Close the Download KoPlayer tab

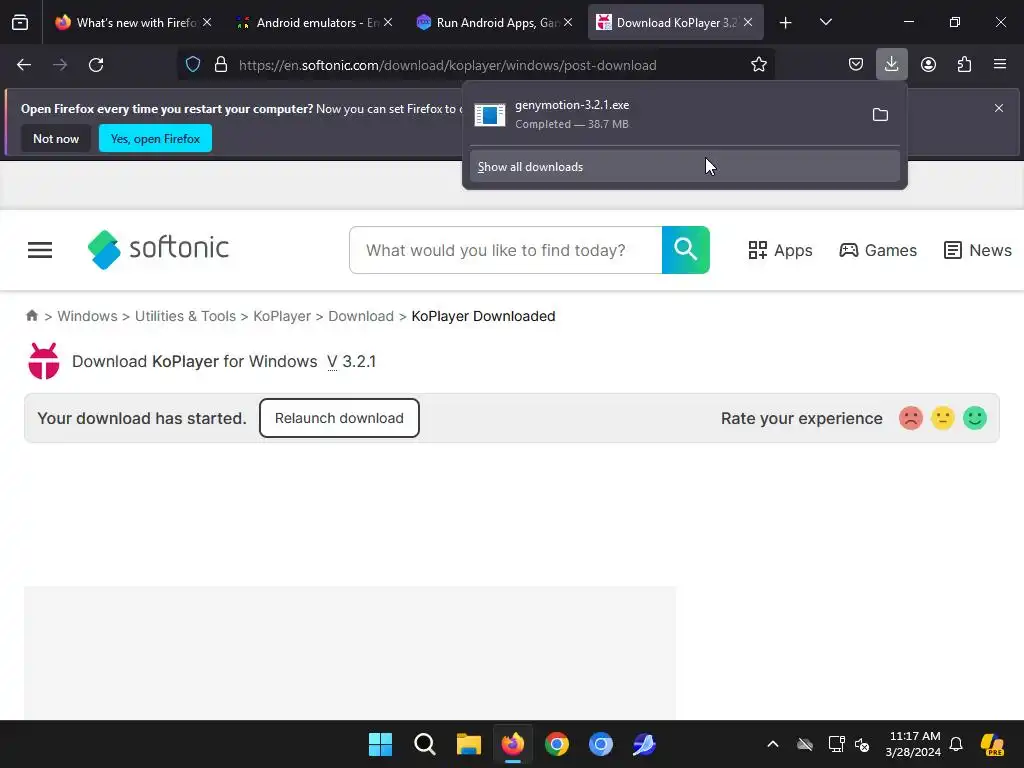point(748,22)
